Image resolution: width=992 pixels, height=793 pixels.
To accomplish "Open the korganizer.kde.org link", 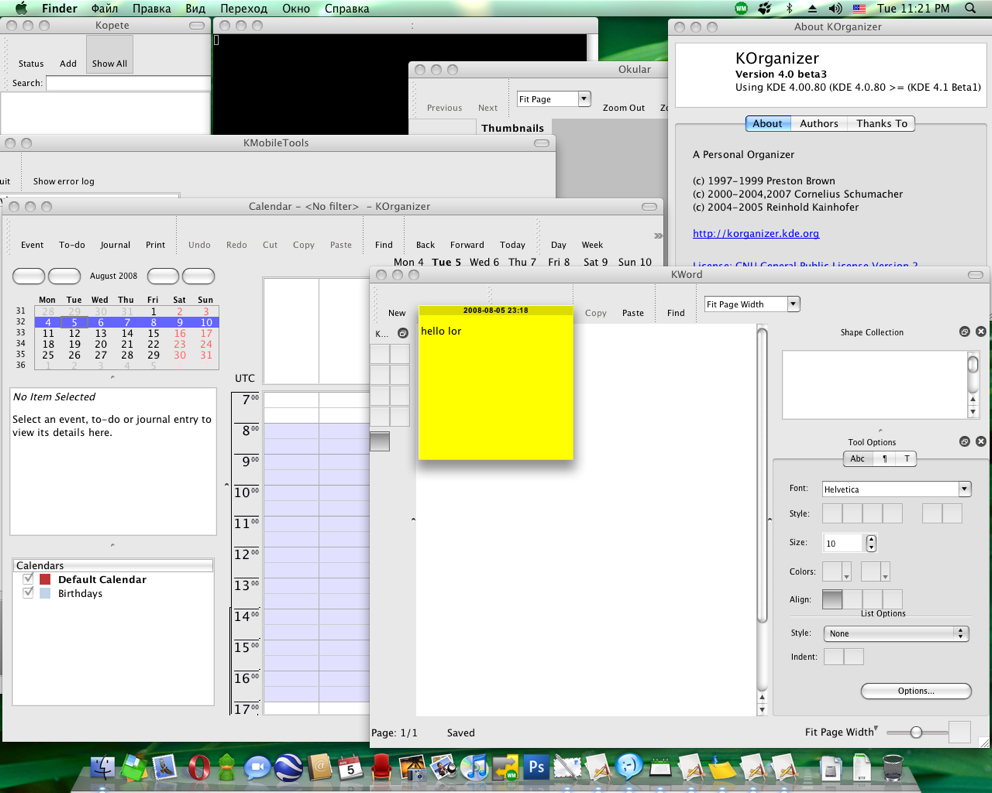I will click(755, 233).
